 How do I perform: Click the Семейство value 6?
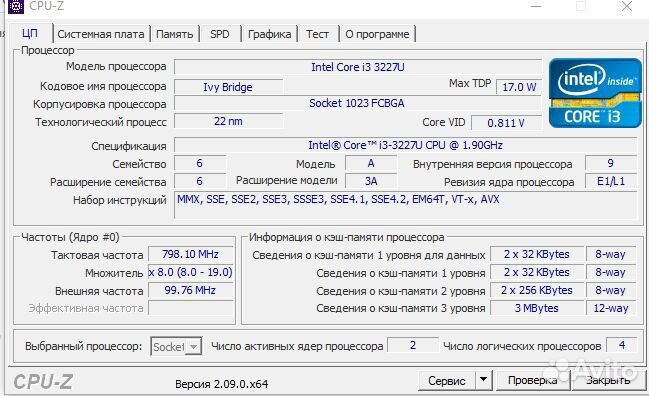200,163
